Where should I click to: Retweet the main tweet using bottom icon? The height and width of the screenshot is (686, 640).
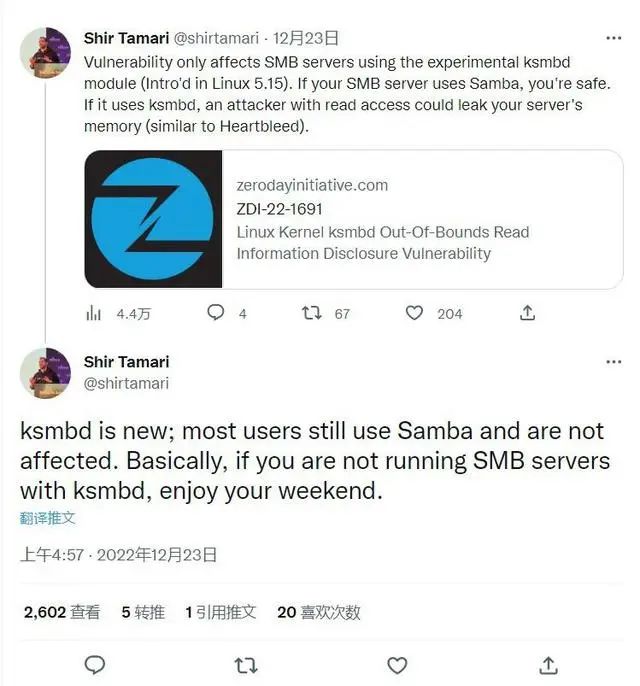[x=245, y=664]
